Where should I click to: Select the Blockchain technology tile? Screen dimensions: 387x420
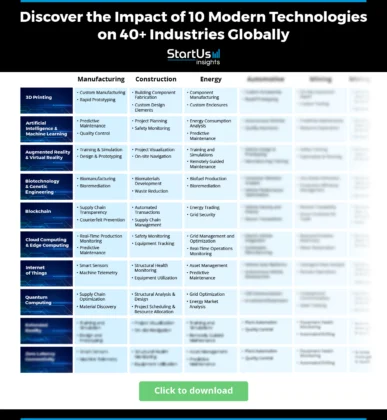(x=46, y=215)
